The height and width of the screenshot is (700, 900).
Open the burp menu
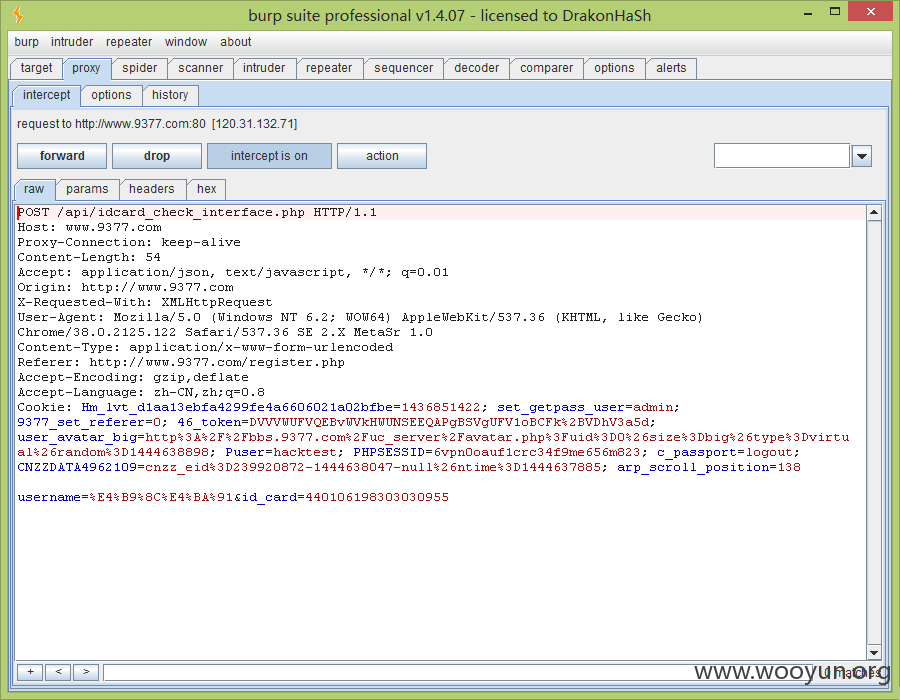coord(26,42)
